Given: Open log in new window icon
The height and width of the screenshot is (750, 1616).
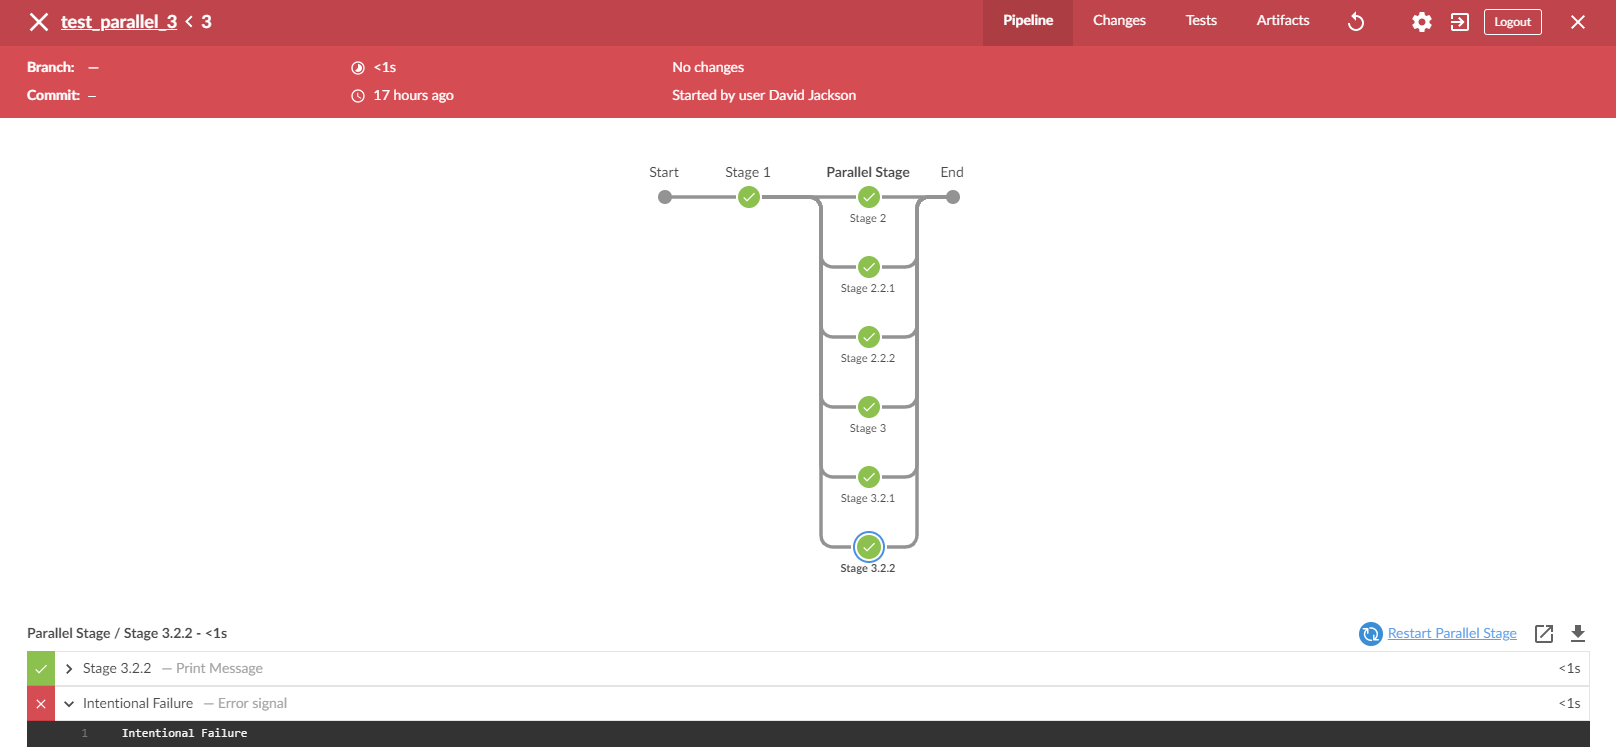Looking at the screenshot, I should click(x=1544, y=633).
